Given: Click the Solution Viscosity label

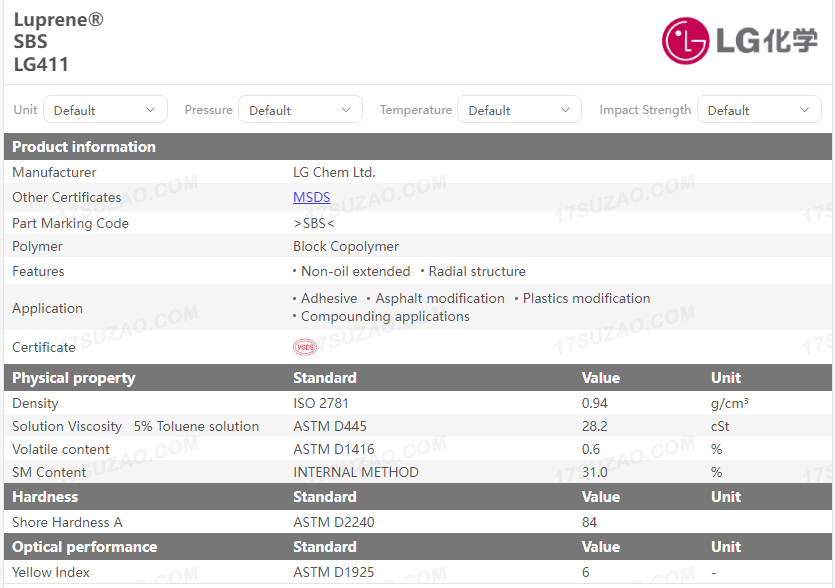Looking at the screenshot, I should pos(67,426).
